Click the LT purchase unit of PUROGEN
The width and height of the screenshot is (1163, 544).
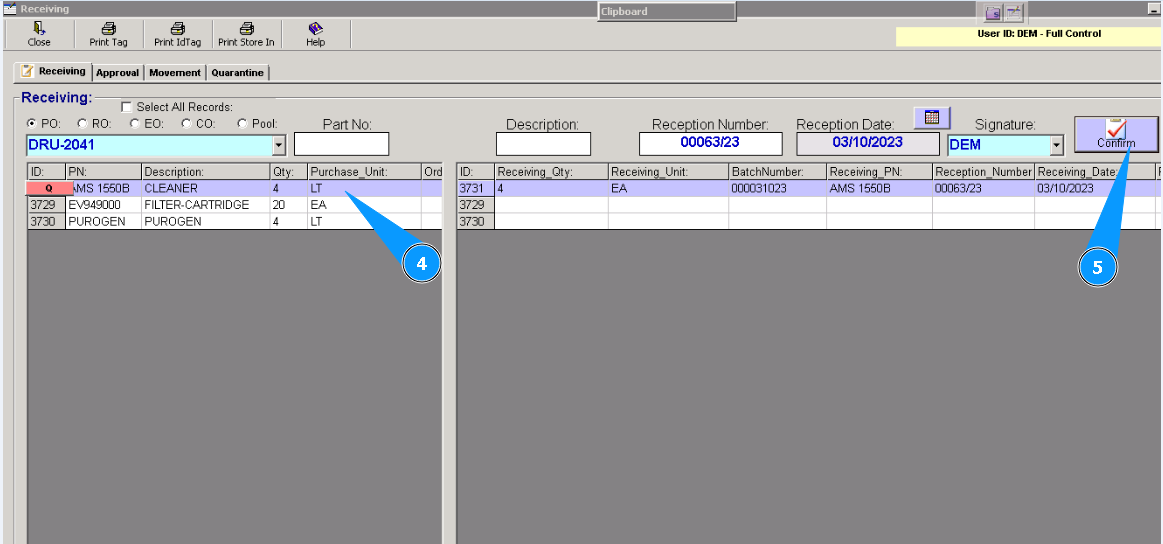pyautogui.click(x=364, y=221)
